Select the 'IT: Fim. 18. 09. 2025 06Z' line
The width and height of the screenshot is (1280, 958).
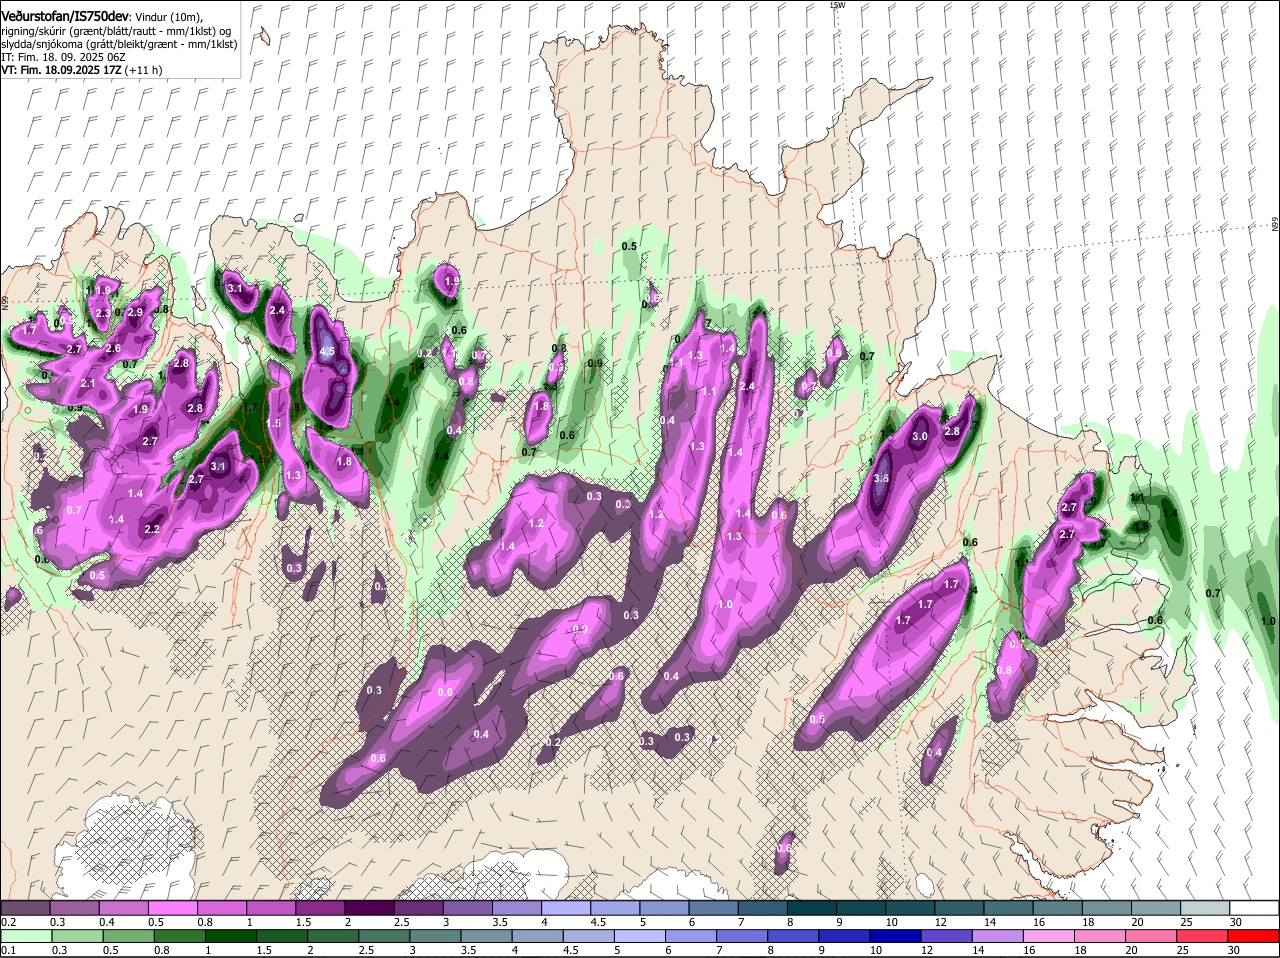click(x=63, y=57)
